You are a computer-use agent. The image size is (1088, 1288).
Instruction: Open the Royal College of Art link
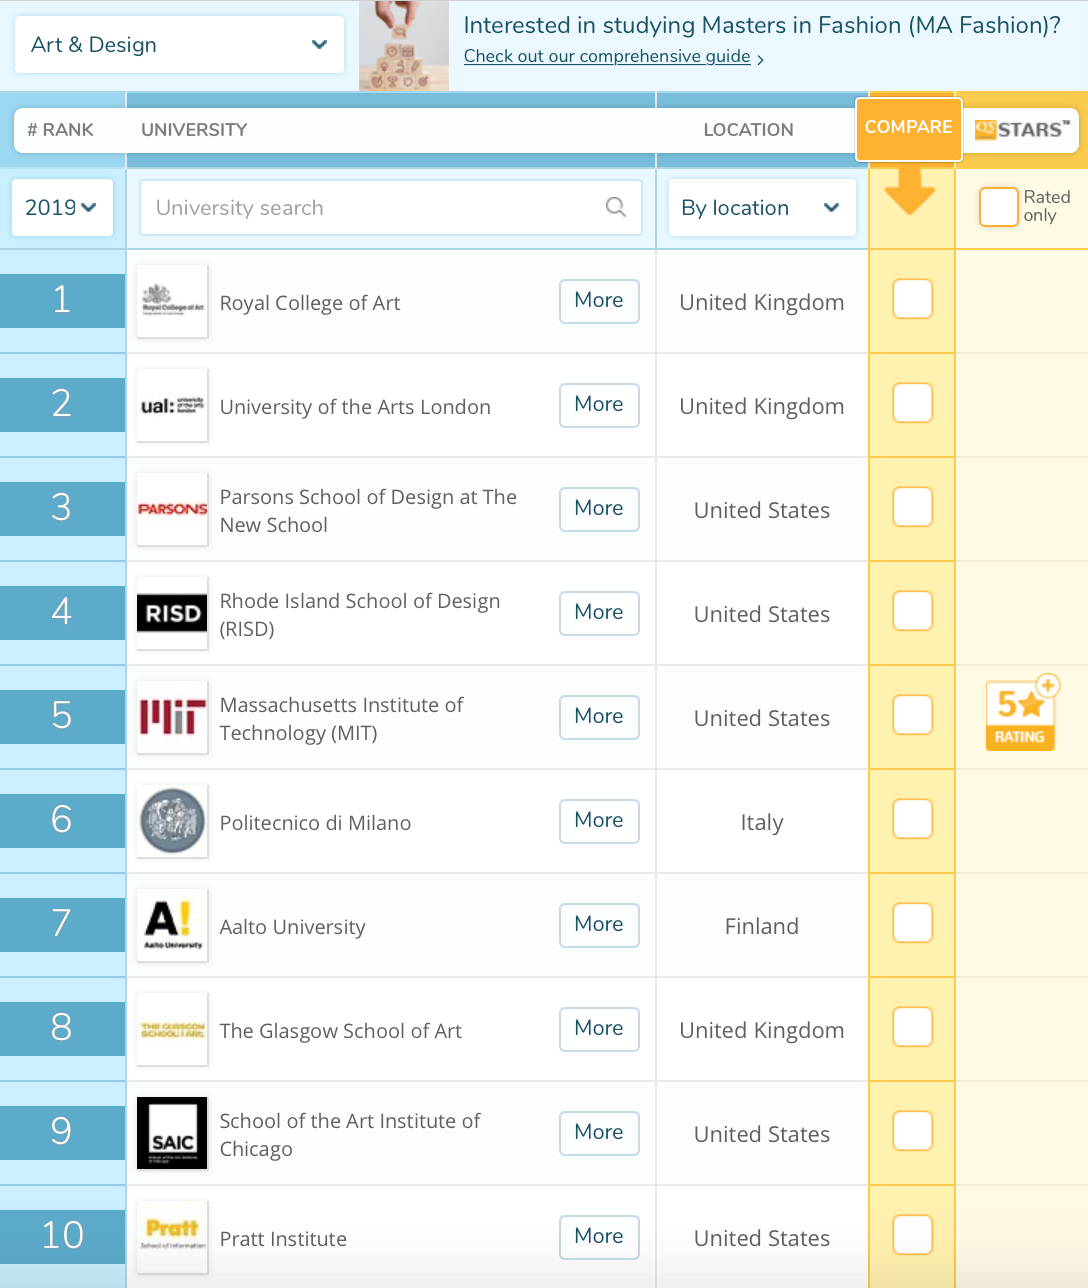[310, 303]
